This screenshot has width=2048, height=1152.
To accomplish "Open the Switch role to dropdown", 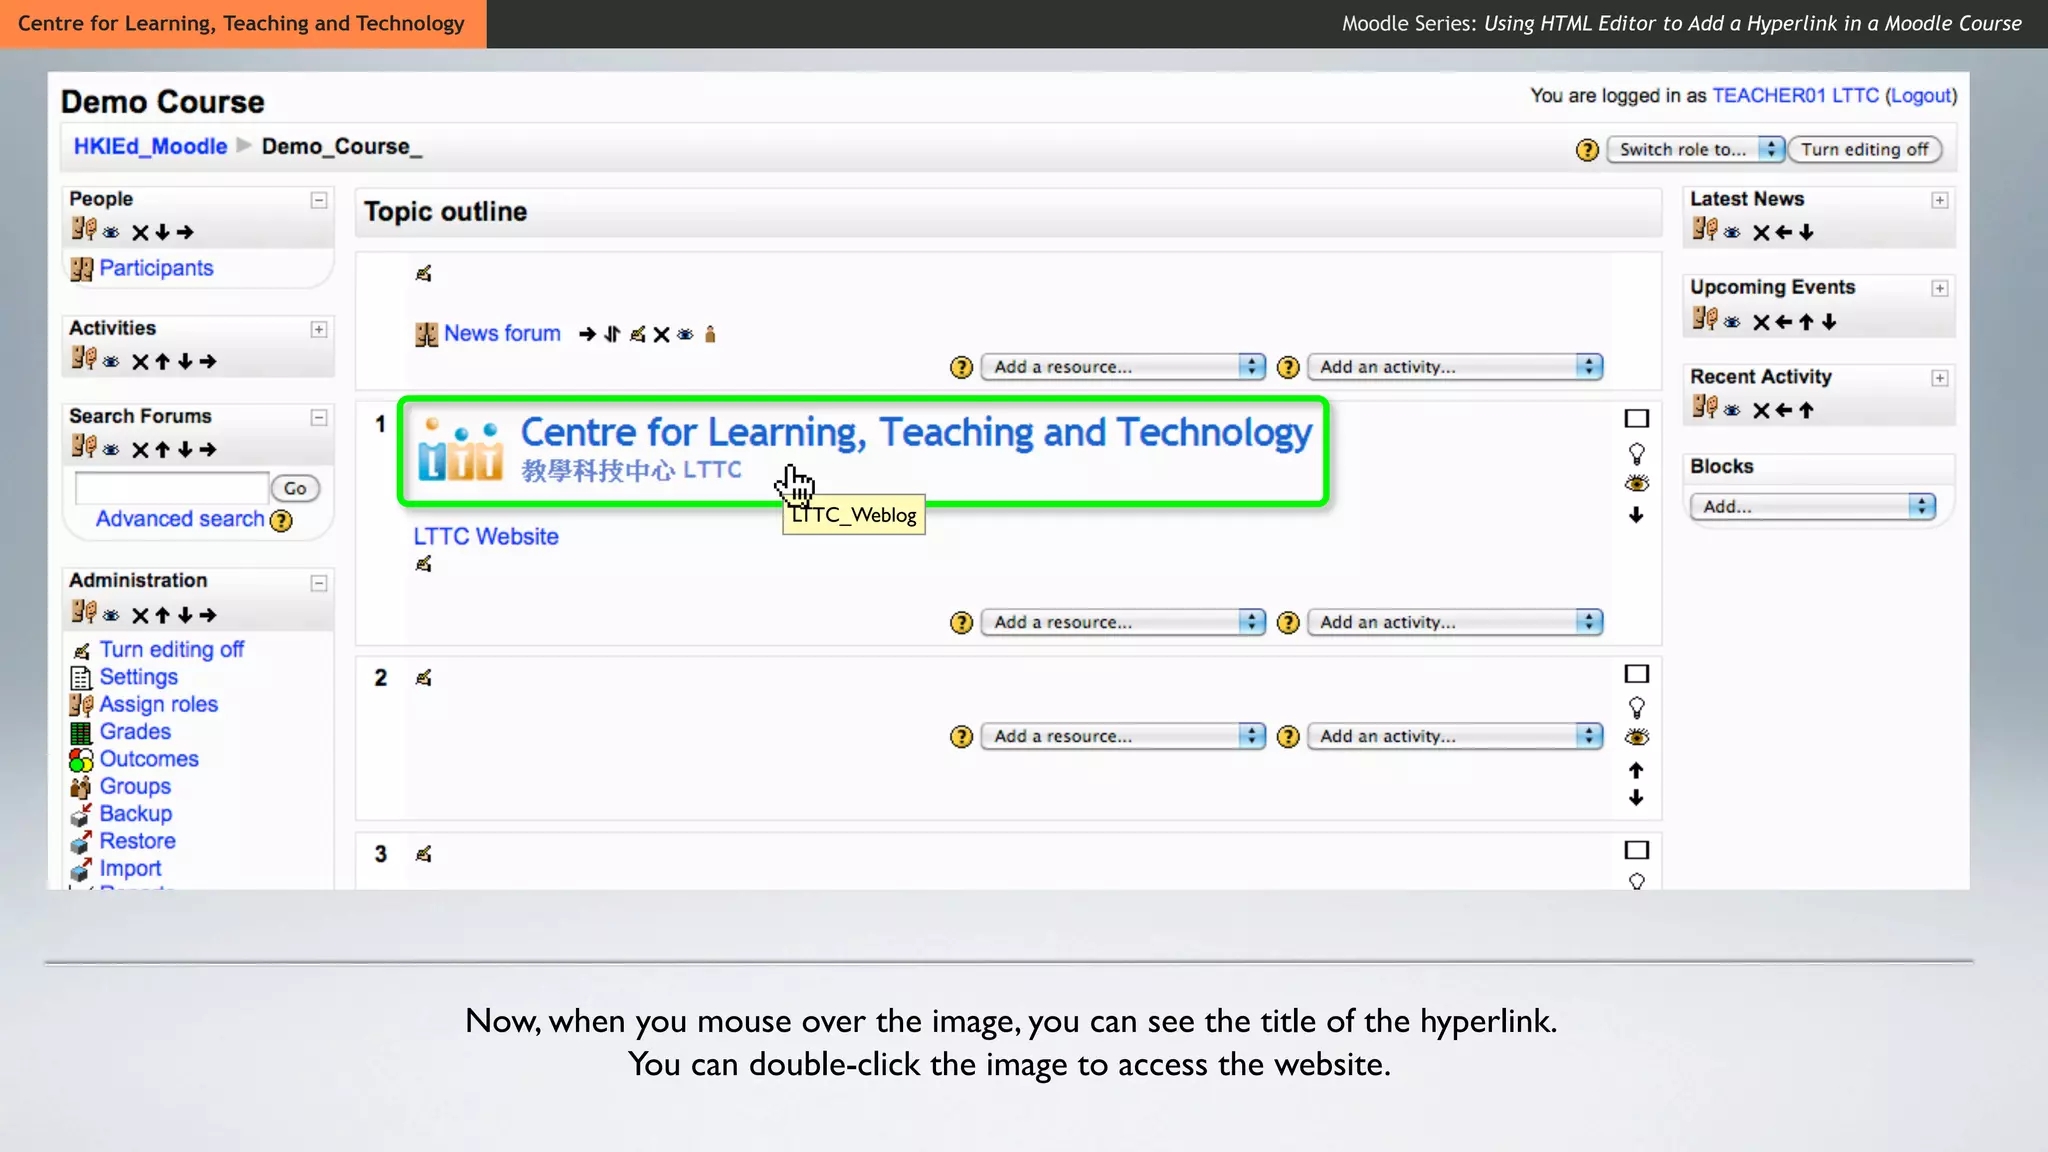I will click(1695, 150).
